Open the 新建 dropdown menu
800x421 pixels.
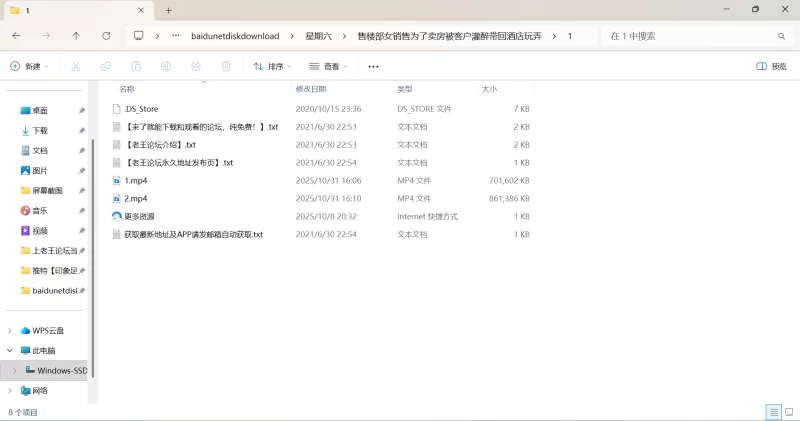pos(30,66)
